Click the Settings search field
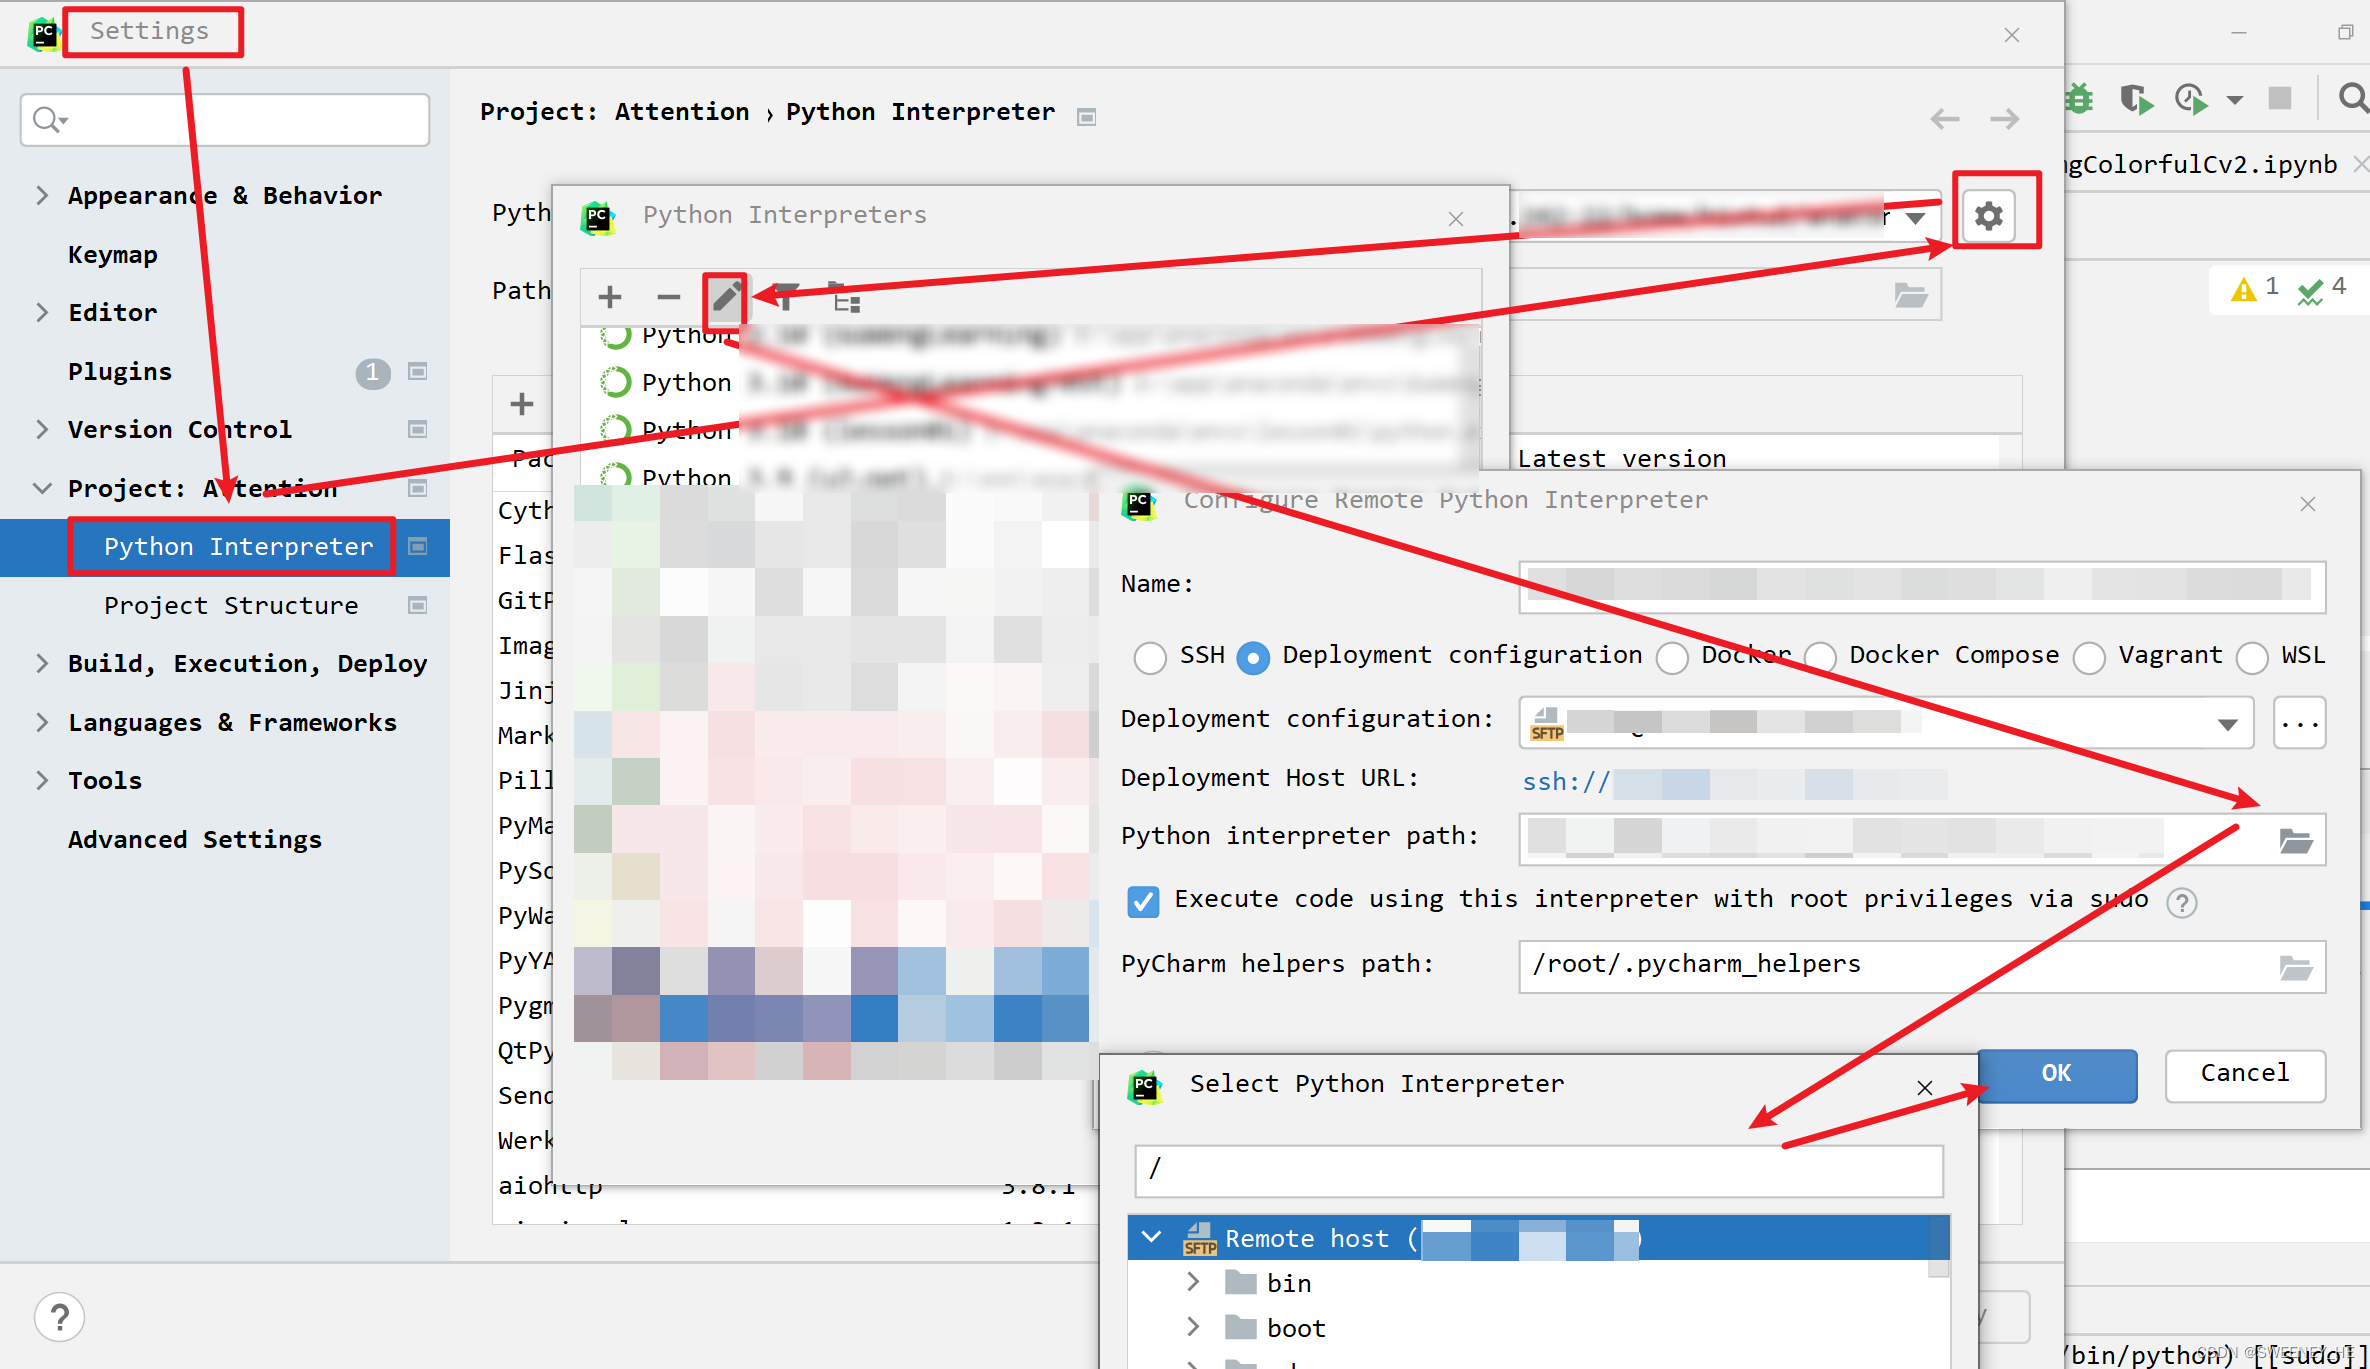Screen dimensions: 2370x1369 225,120
